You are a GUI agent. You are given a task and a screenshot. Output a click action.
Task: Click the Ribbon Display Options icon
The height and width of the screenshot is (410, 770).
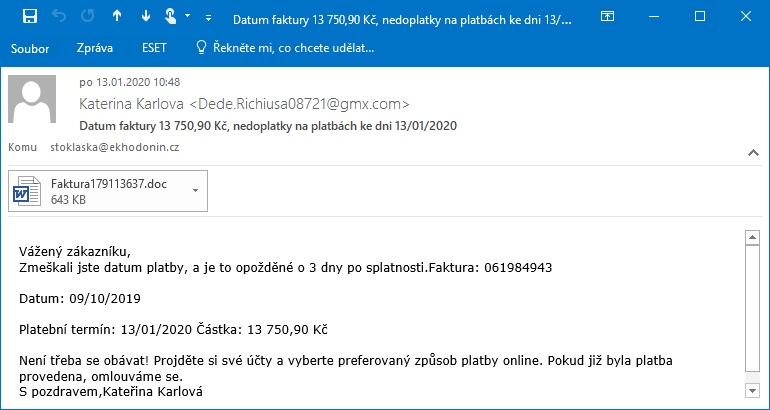(607, 17)
